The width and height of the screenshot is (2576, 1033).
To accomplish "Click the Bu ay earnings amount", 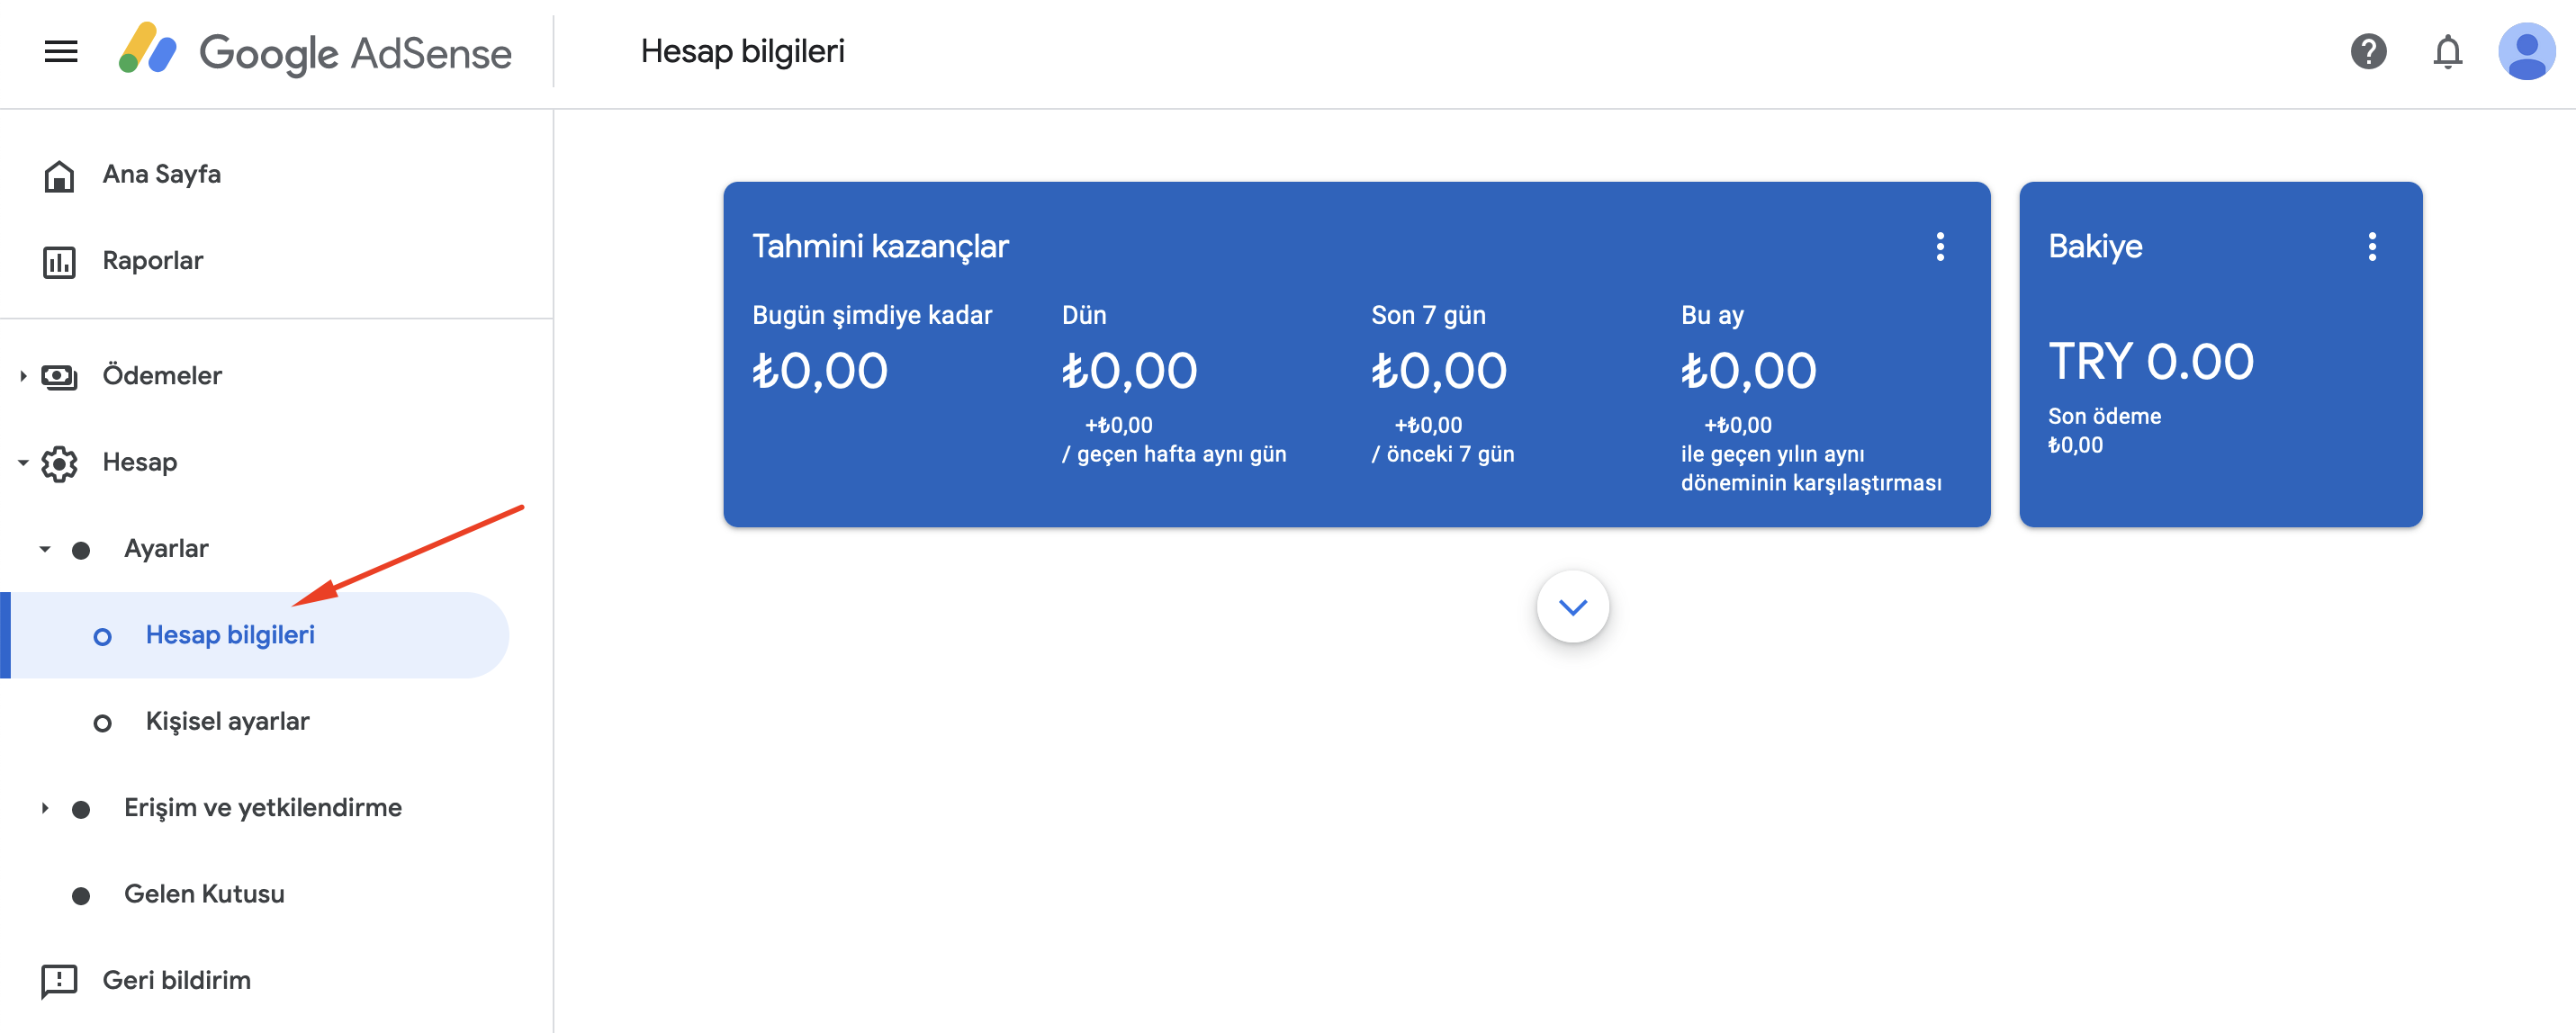I will coord(1748,372).
